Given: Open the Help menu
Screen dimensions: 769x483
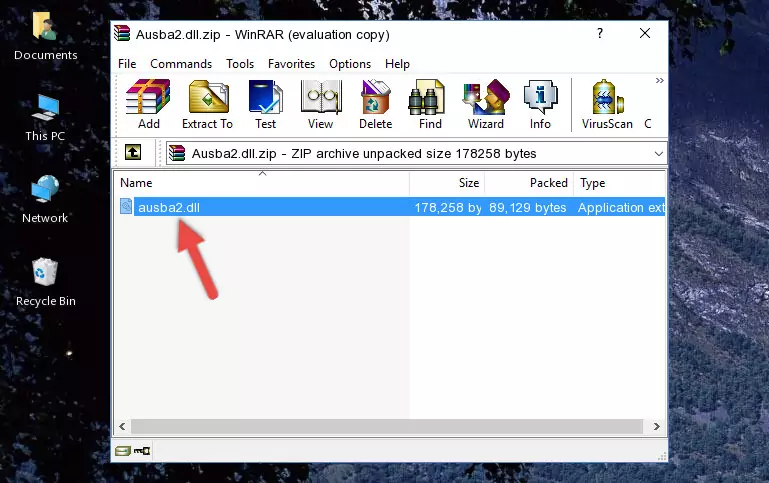Looking at the screenshot, I should pyautogui.click(x=397, y=64).
